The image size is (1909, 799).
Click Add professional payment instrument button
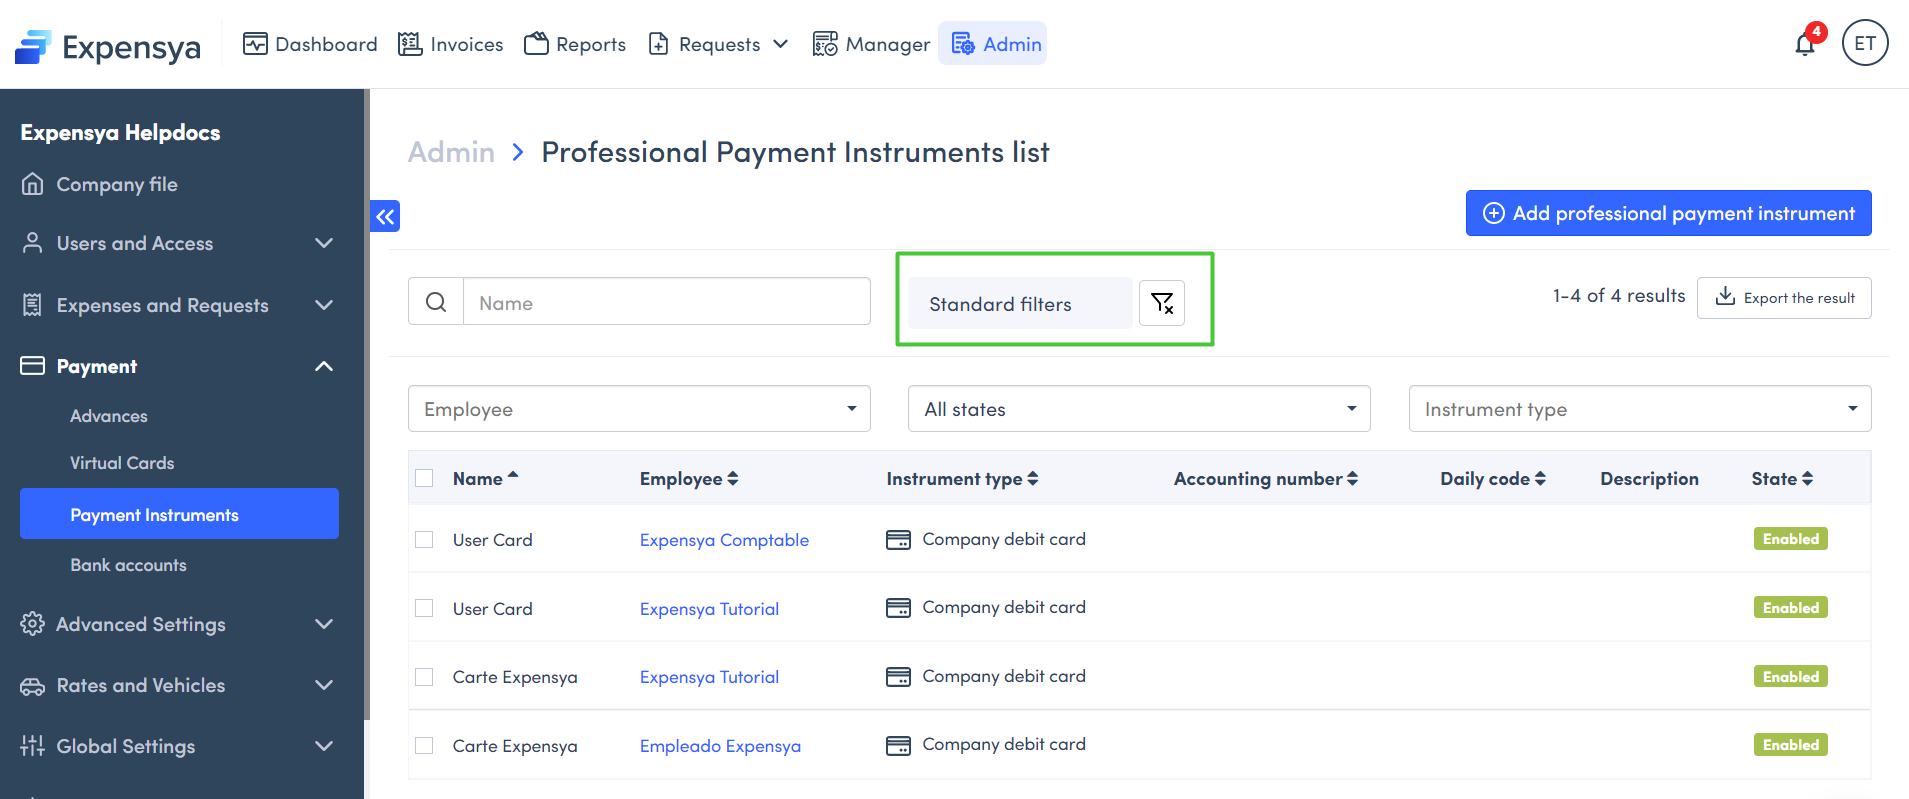pyautogui.click(x=1668, y=213)
